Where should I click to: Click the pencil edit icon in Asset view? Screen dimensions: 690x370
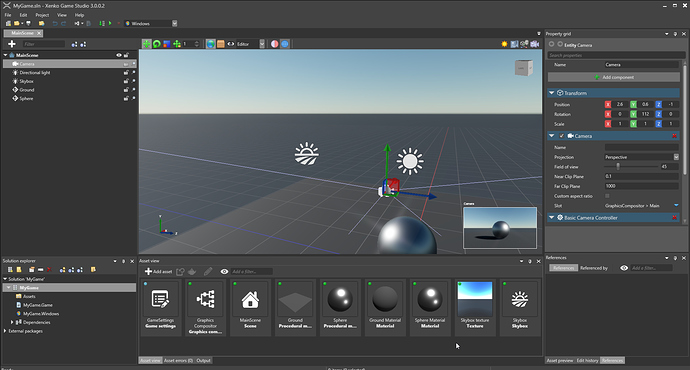[x=208, y=271]
